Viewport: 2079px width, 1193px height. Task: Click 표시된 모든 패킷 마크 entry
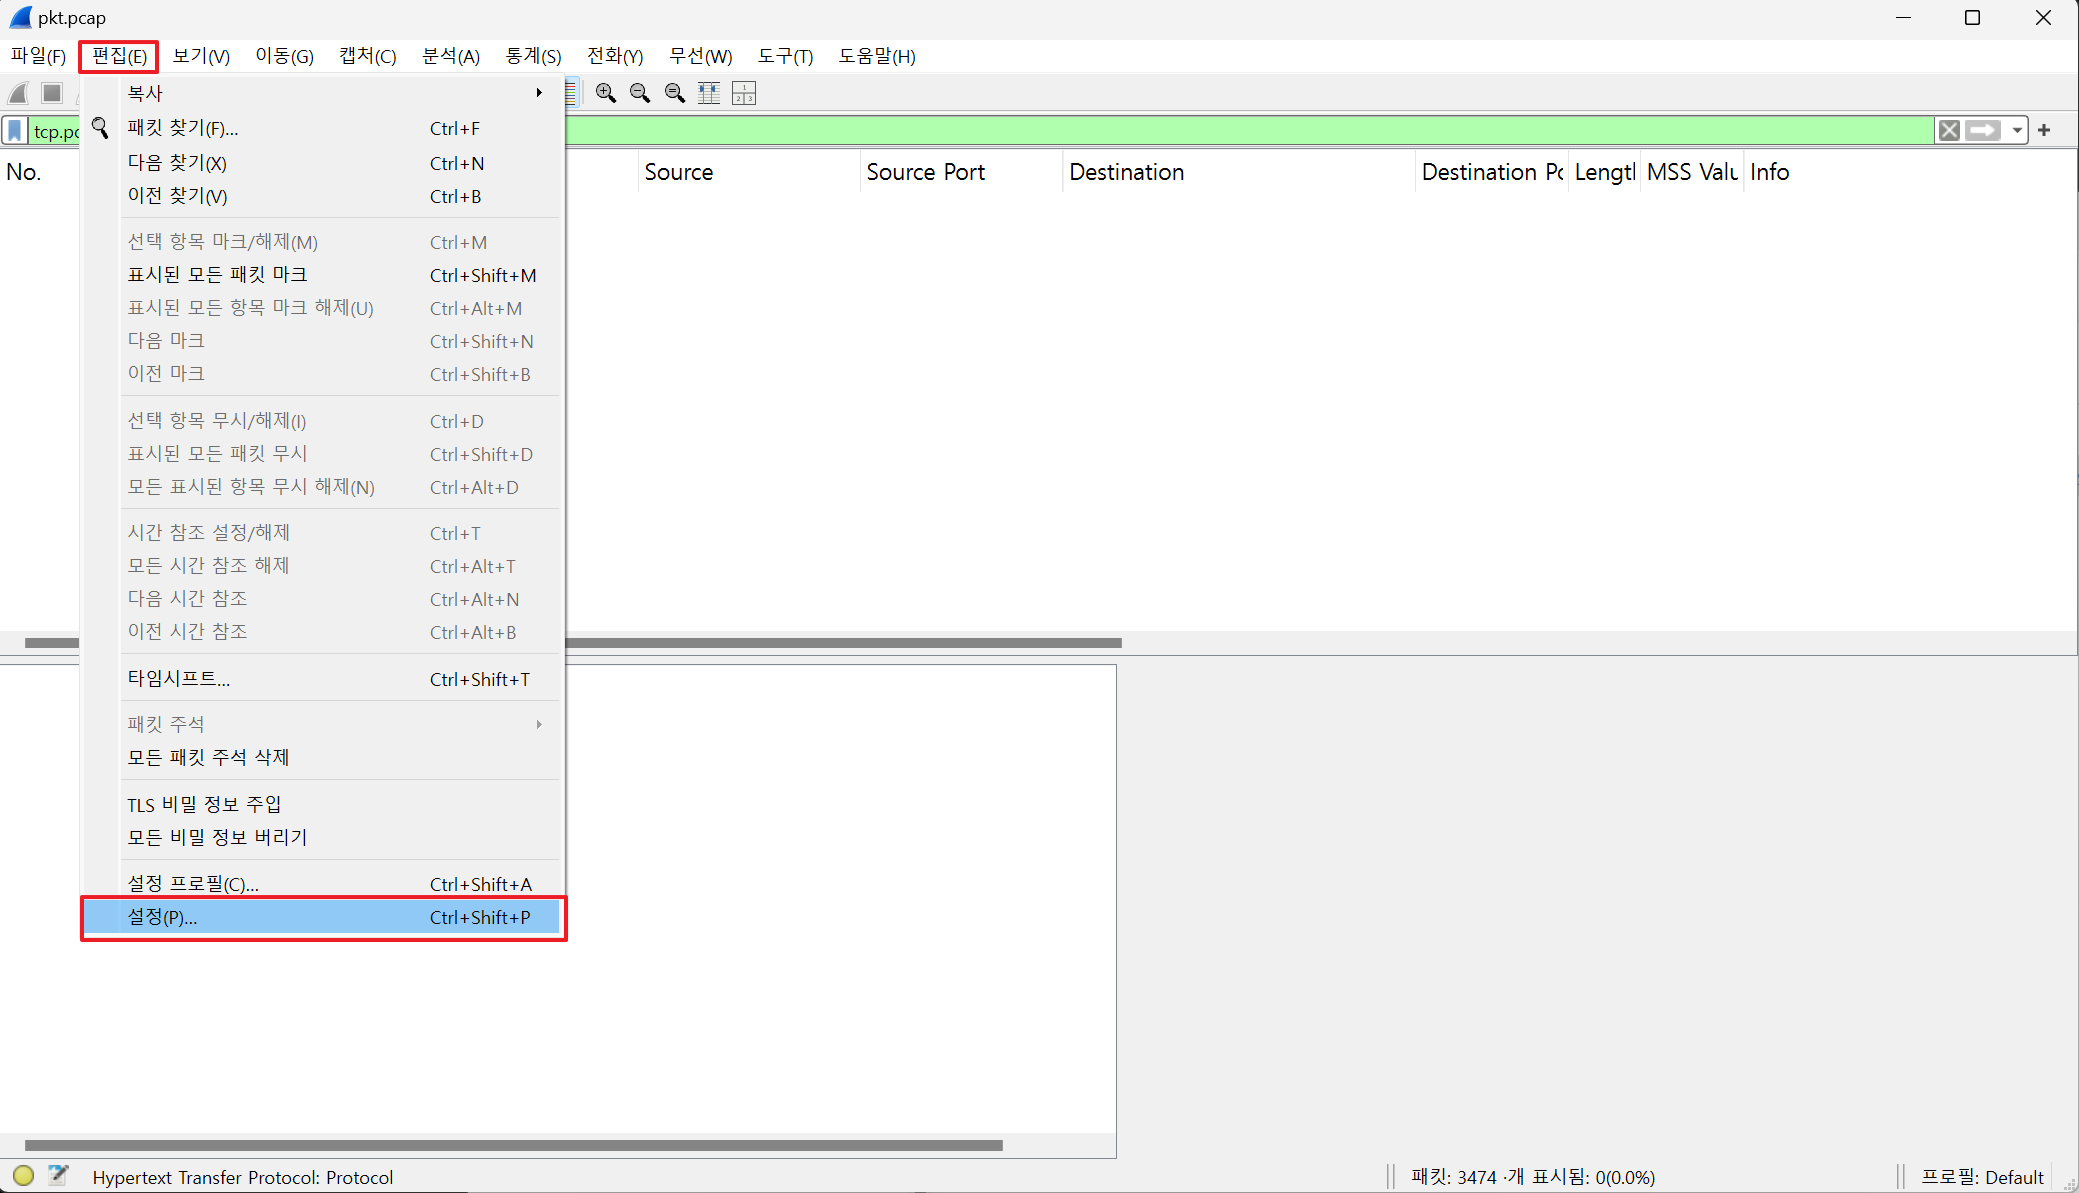[217, 275]
